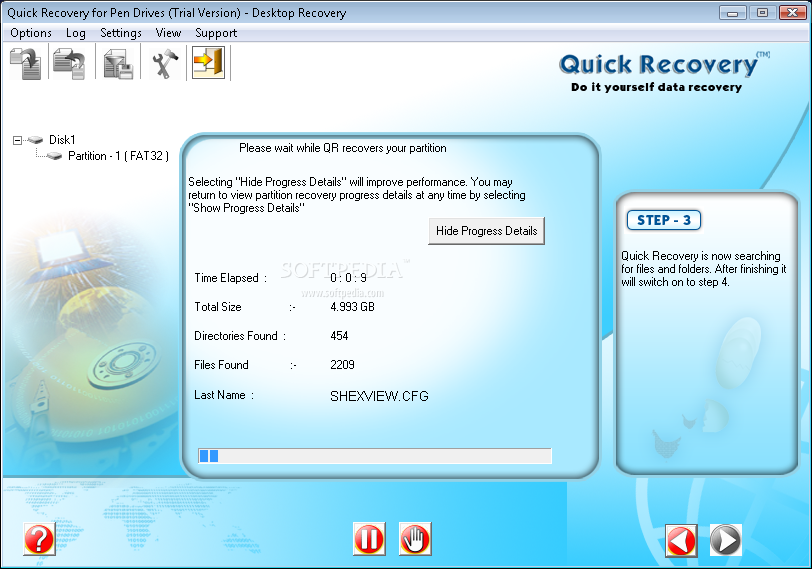Select Disk1 in the drive tree
Image resolution: width=812 pixels, height=569 pixels.
tap(62, 140)
